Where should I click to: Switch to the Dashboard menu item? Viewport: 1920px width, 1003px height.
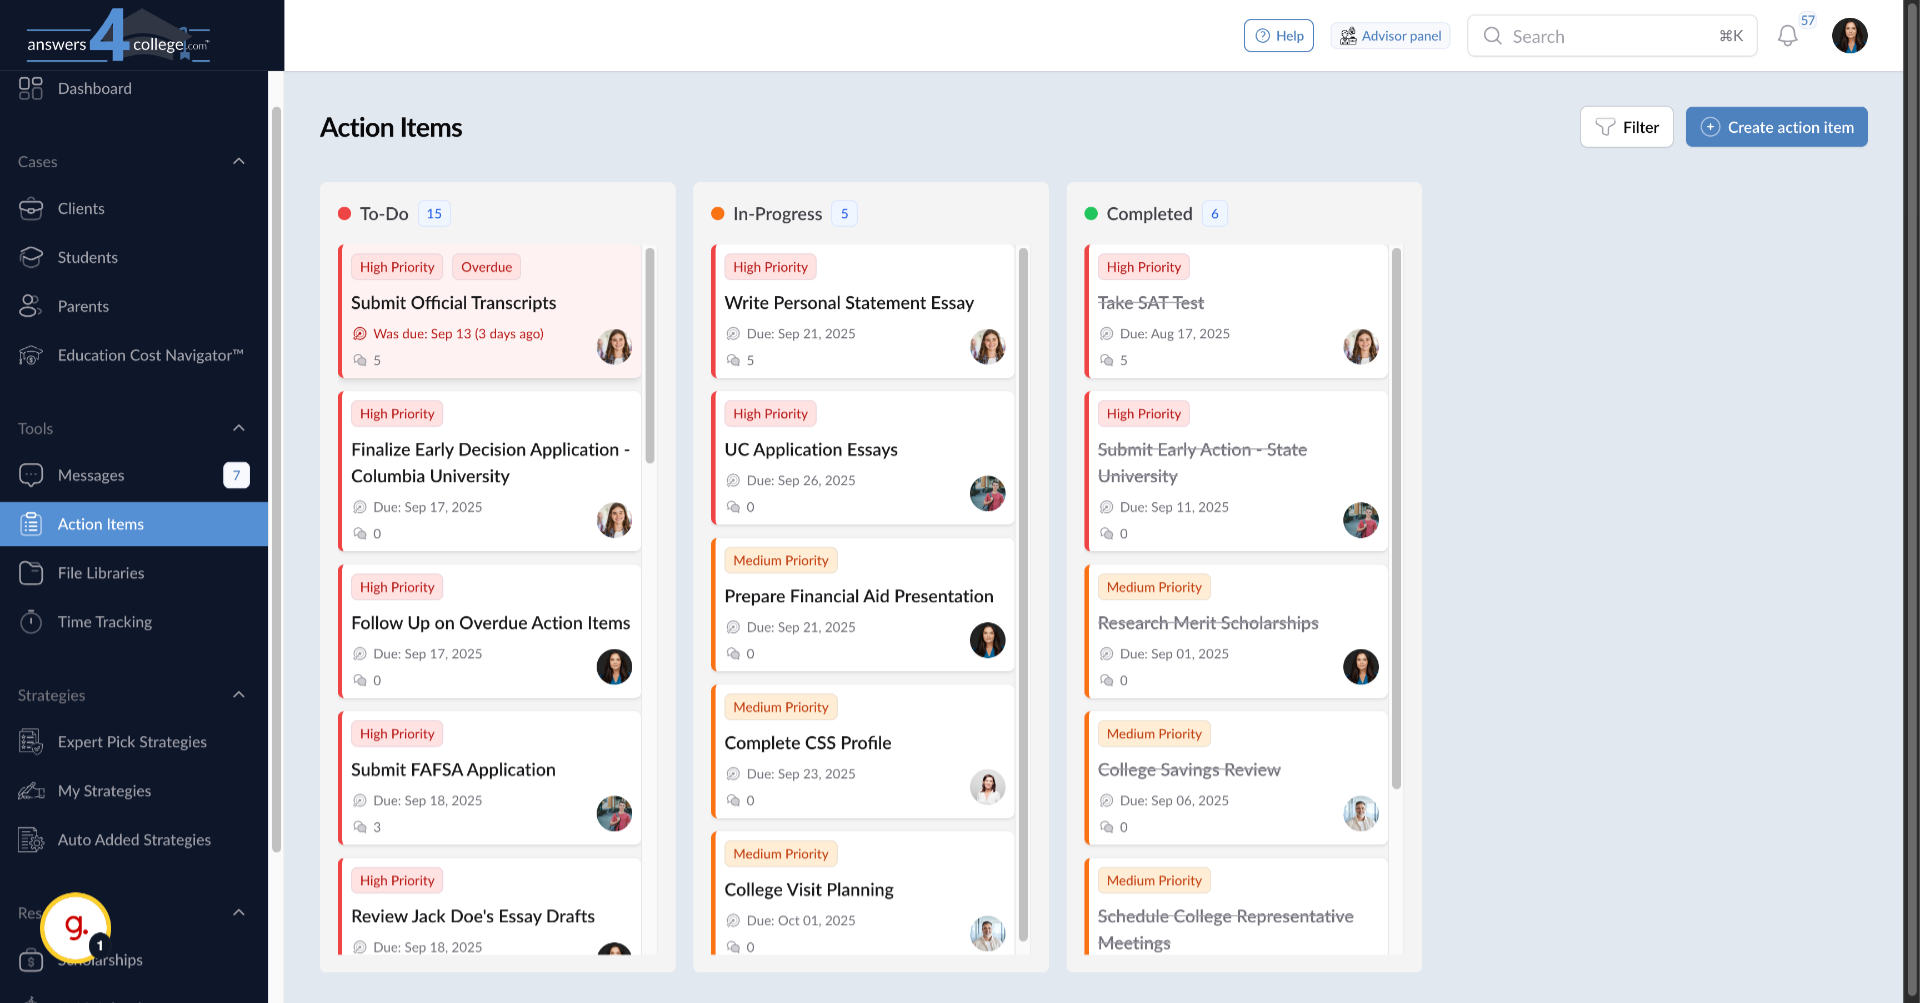[95, 88]
